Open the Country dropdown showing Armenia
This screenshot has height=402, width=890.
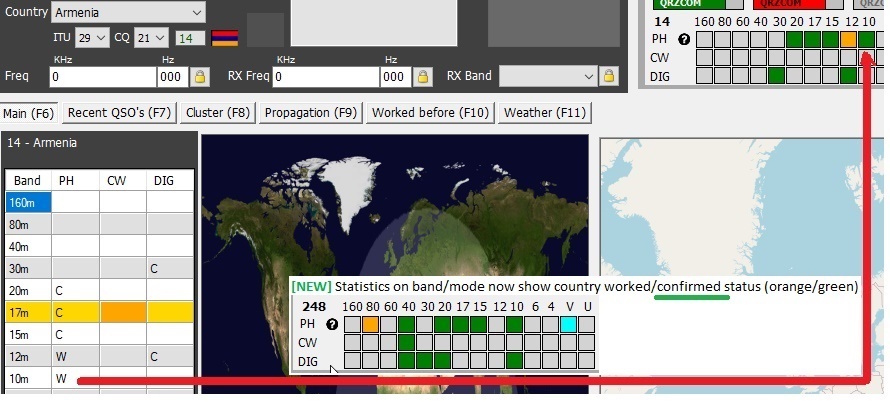[128, 12]
